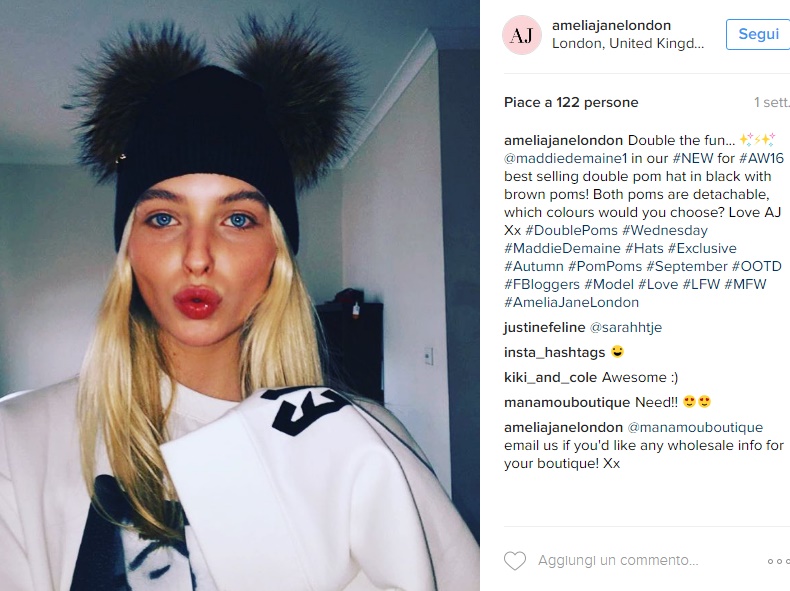Image resolution: width=790 pixels, height=591 pixels.
Task: Visit kiki_and_cole's profile
Action: (550, 377)
